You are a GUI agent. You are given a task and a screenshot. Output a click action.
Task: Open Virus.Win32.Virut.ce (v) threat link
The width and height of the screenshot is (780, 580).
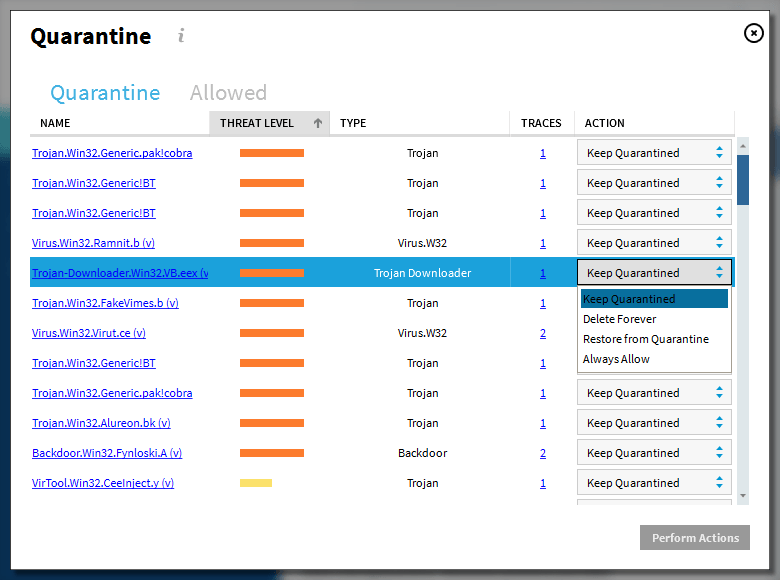coord(89,333)
